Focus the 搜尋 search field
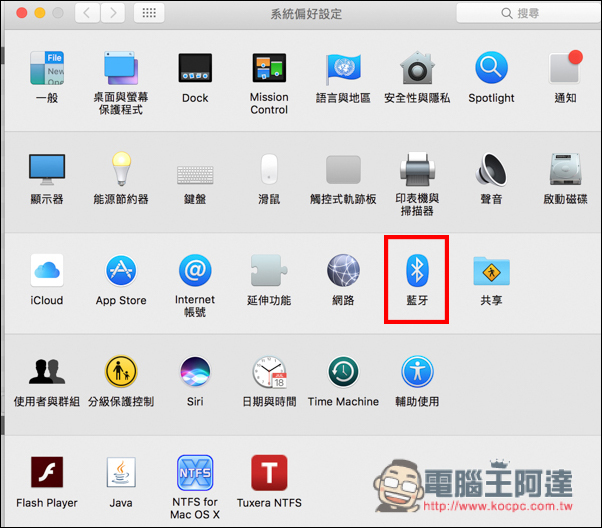This screenshot has height=528, width=602. pyautogui.click(x=528, y=13)
